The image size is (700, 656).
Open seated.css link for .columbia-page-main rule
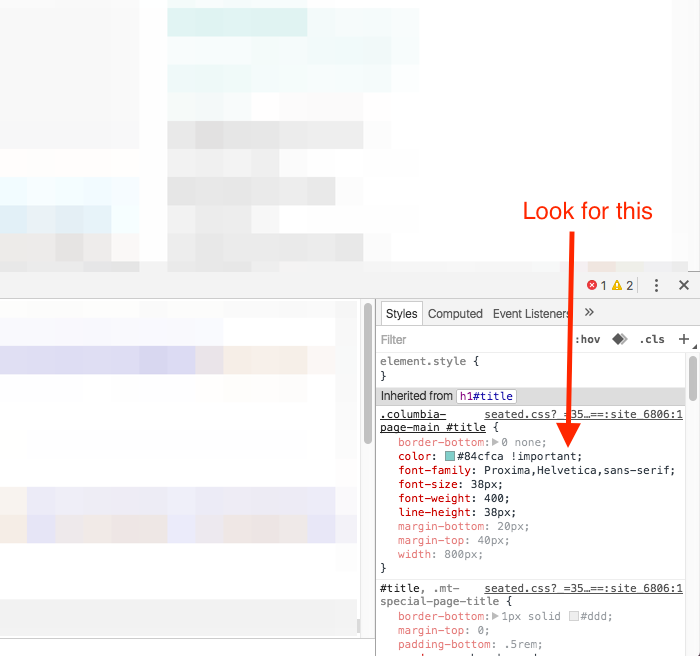(582, 414)
